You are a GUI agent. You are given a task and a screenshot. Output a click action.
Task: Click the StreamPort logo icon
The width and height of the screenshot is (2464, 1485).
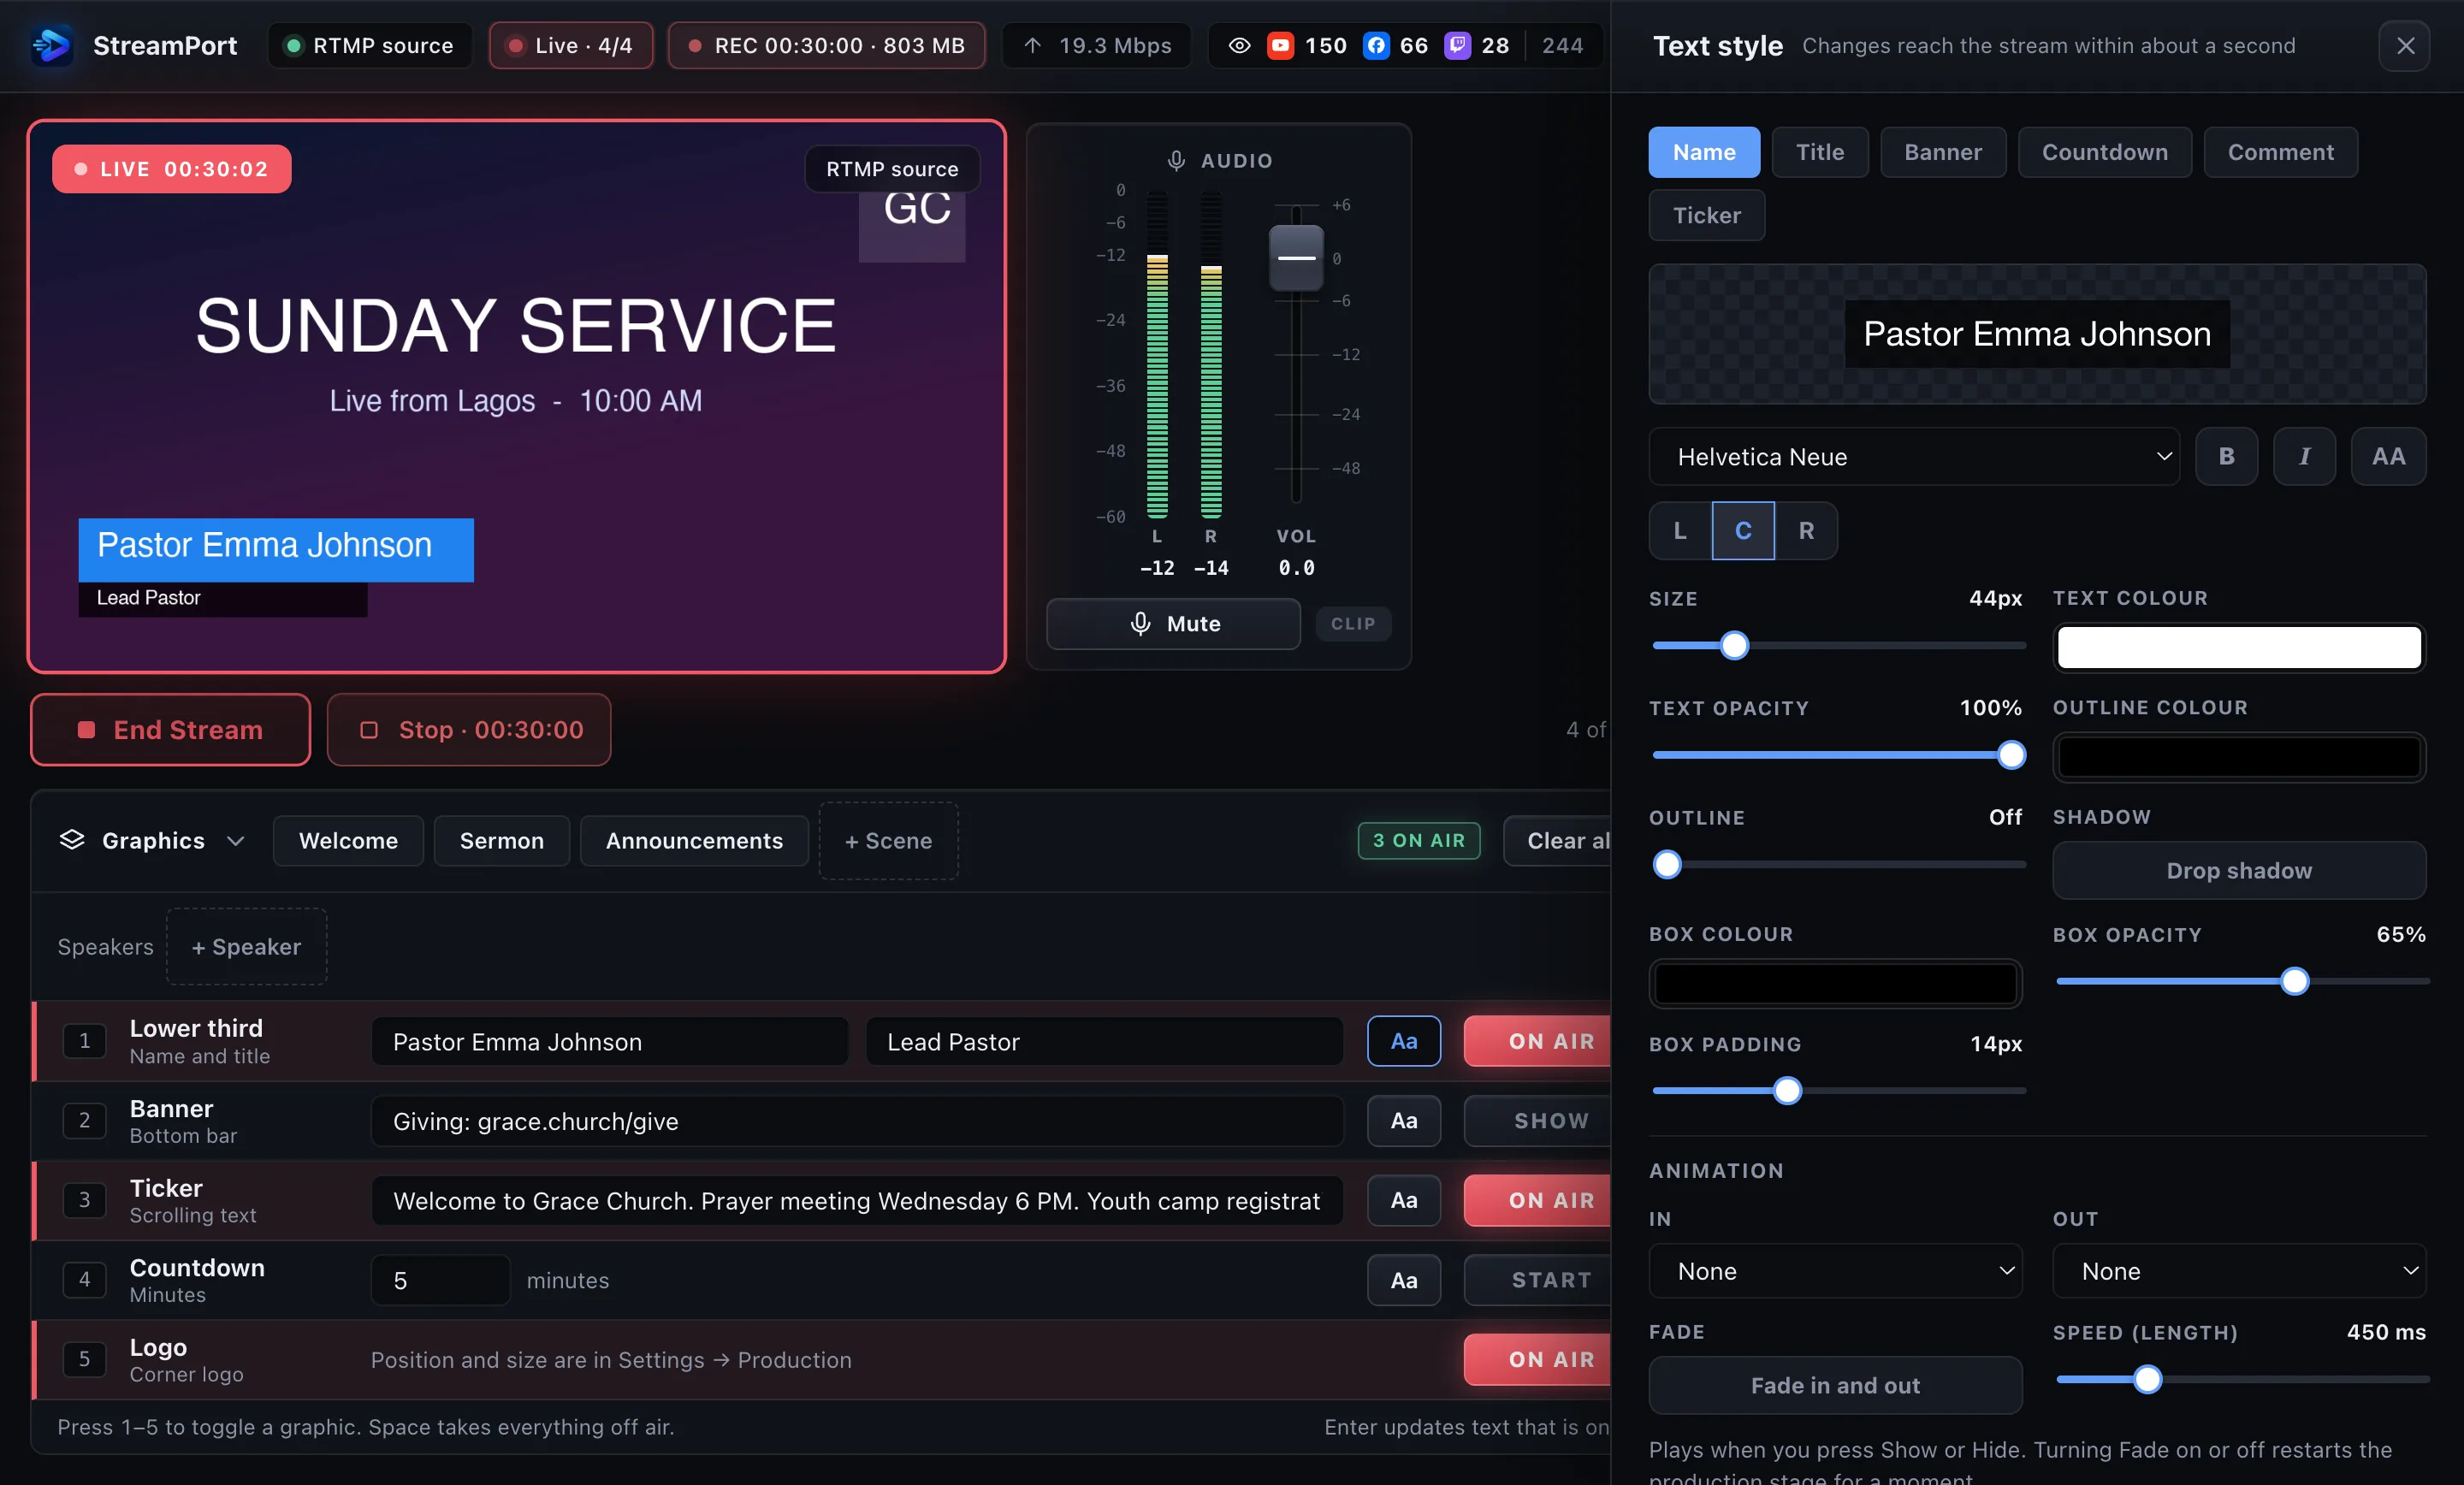click(51, 45)
